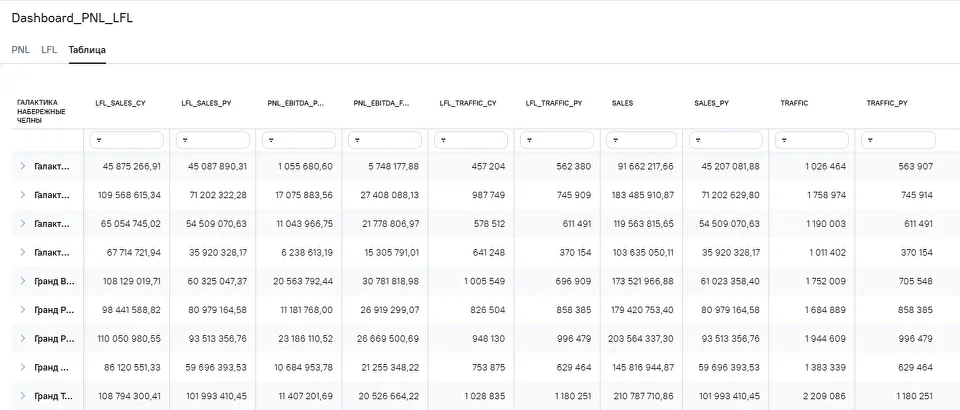Expand the row with LFL_SALES_CY 86 120 551,33

[23, 368]
